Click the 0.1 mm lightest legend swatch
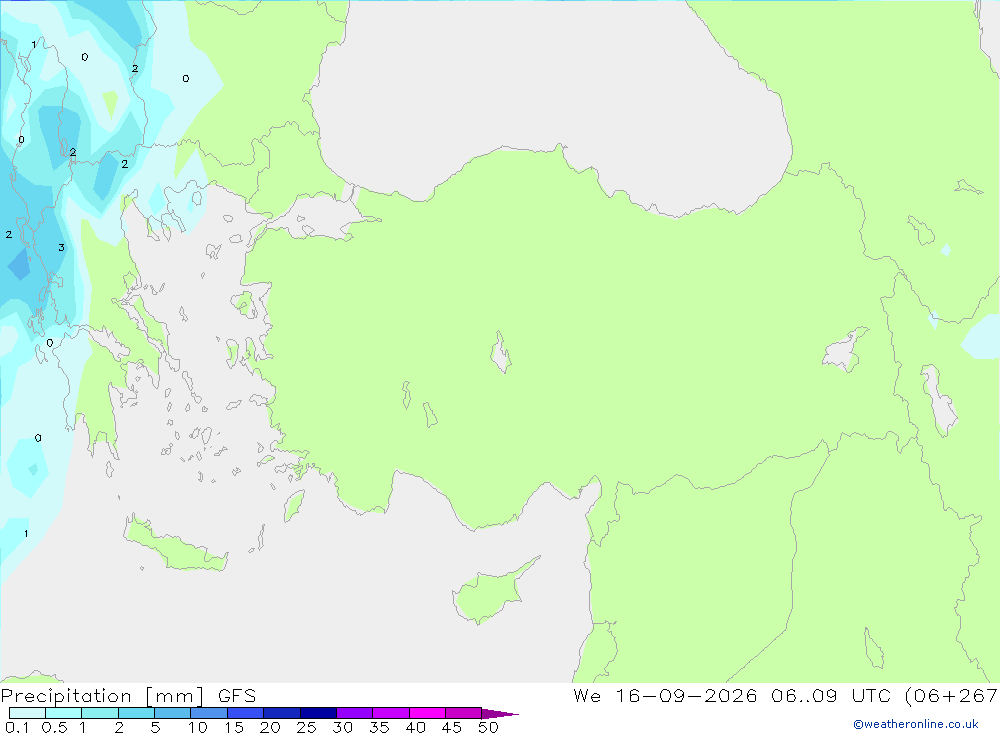This screenshot has height=733, width=1000. click(27, 713)
